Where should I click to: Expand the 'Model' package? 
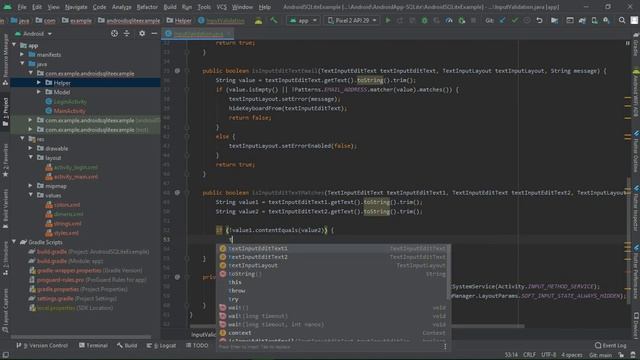[x=39, y=92]
